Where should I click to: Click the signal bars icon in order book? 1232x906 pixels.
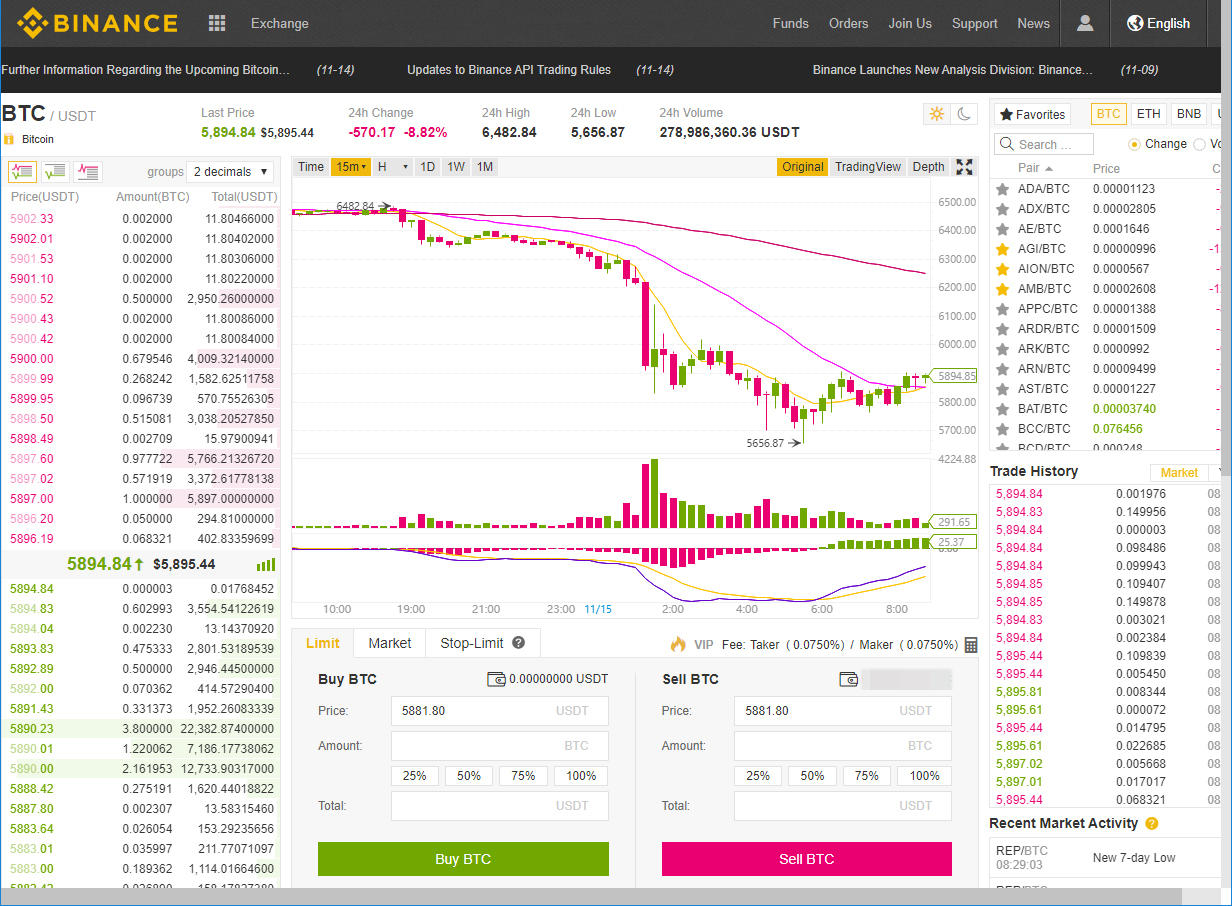coord(265,564)
